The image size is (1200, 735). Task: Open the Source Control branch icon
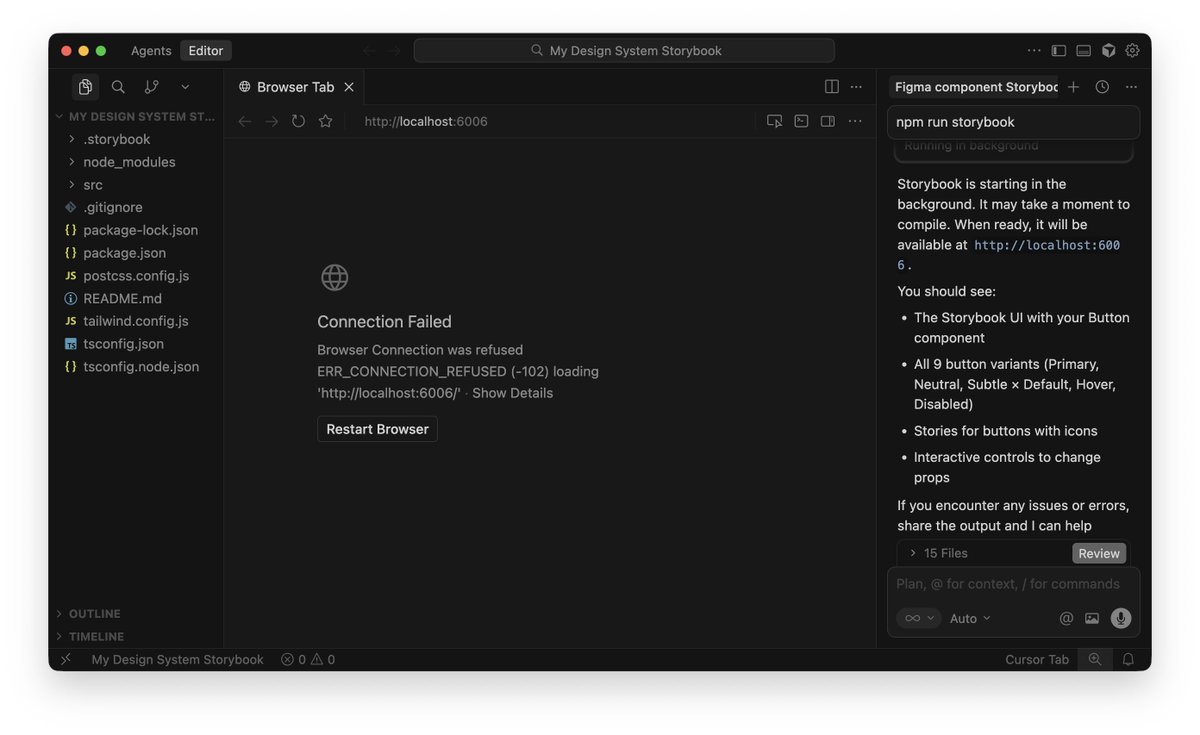151,87
